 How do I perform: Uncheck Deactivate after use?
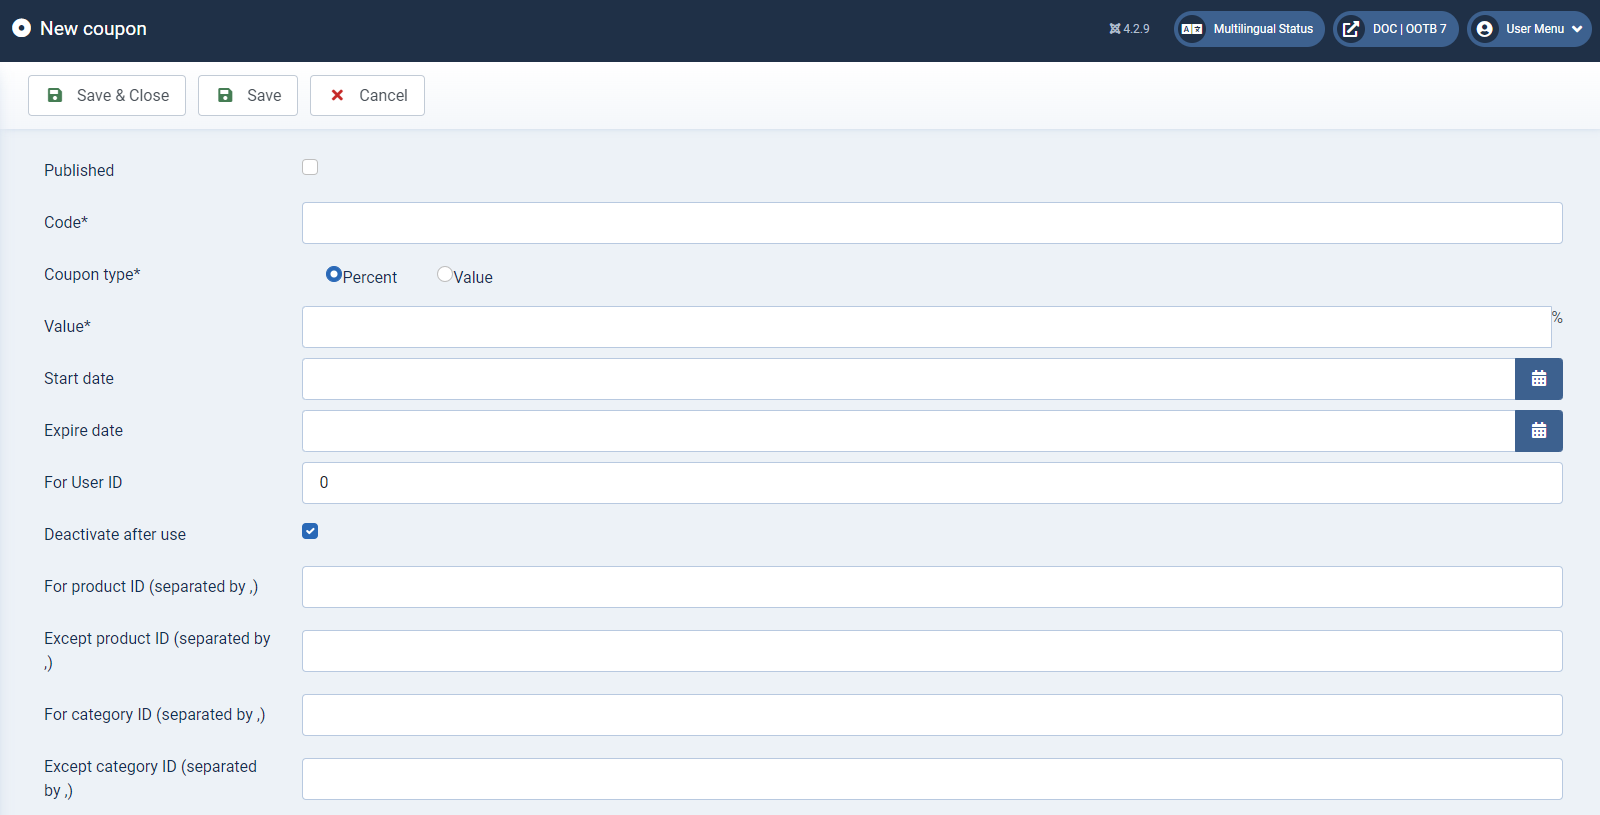coord(310,531)
